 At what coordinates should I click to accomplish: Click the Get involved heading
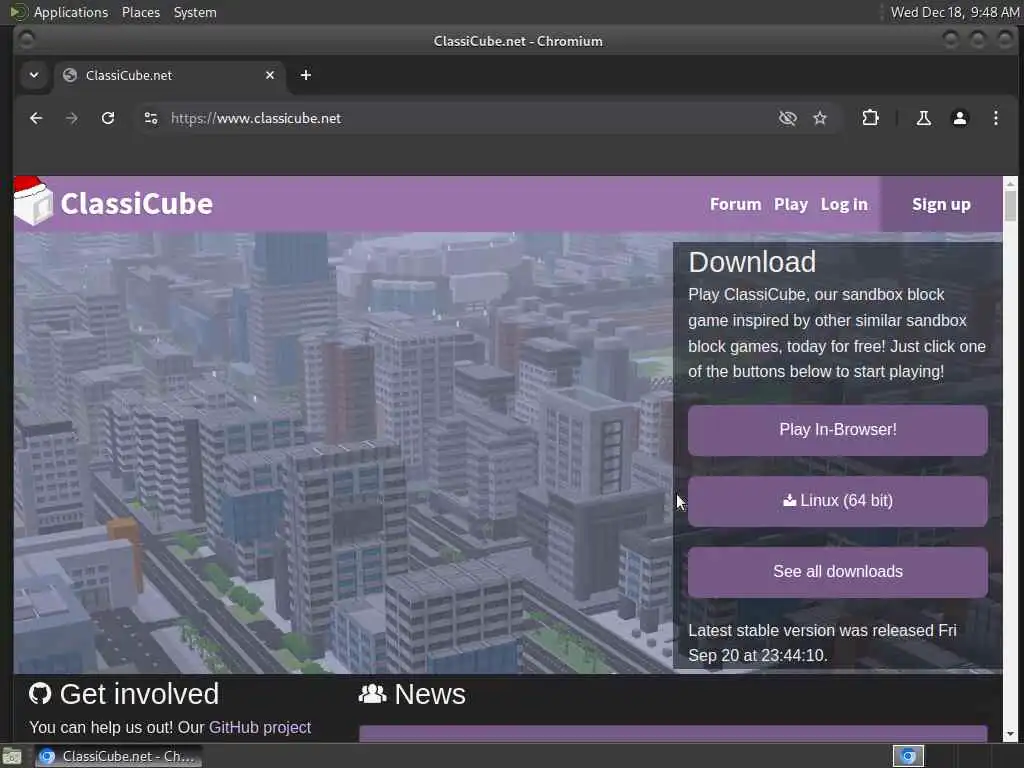(139, 694)
